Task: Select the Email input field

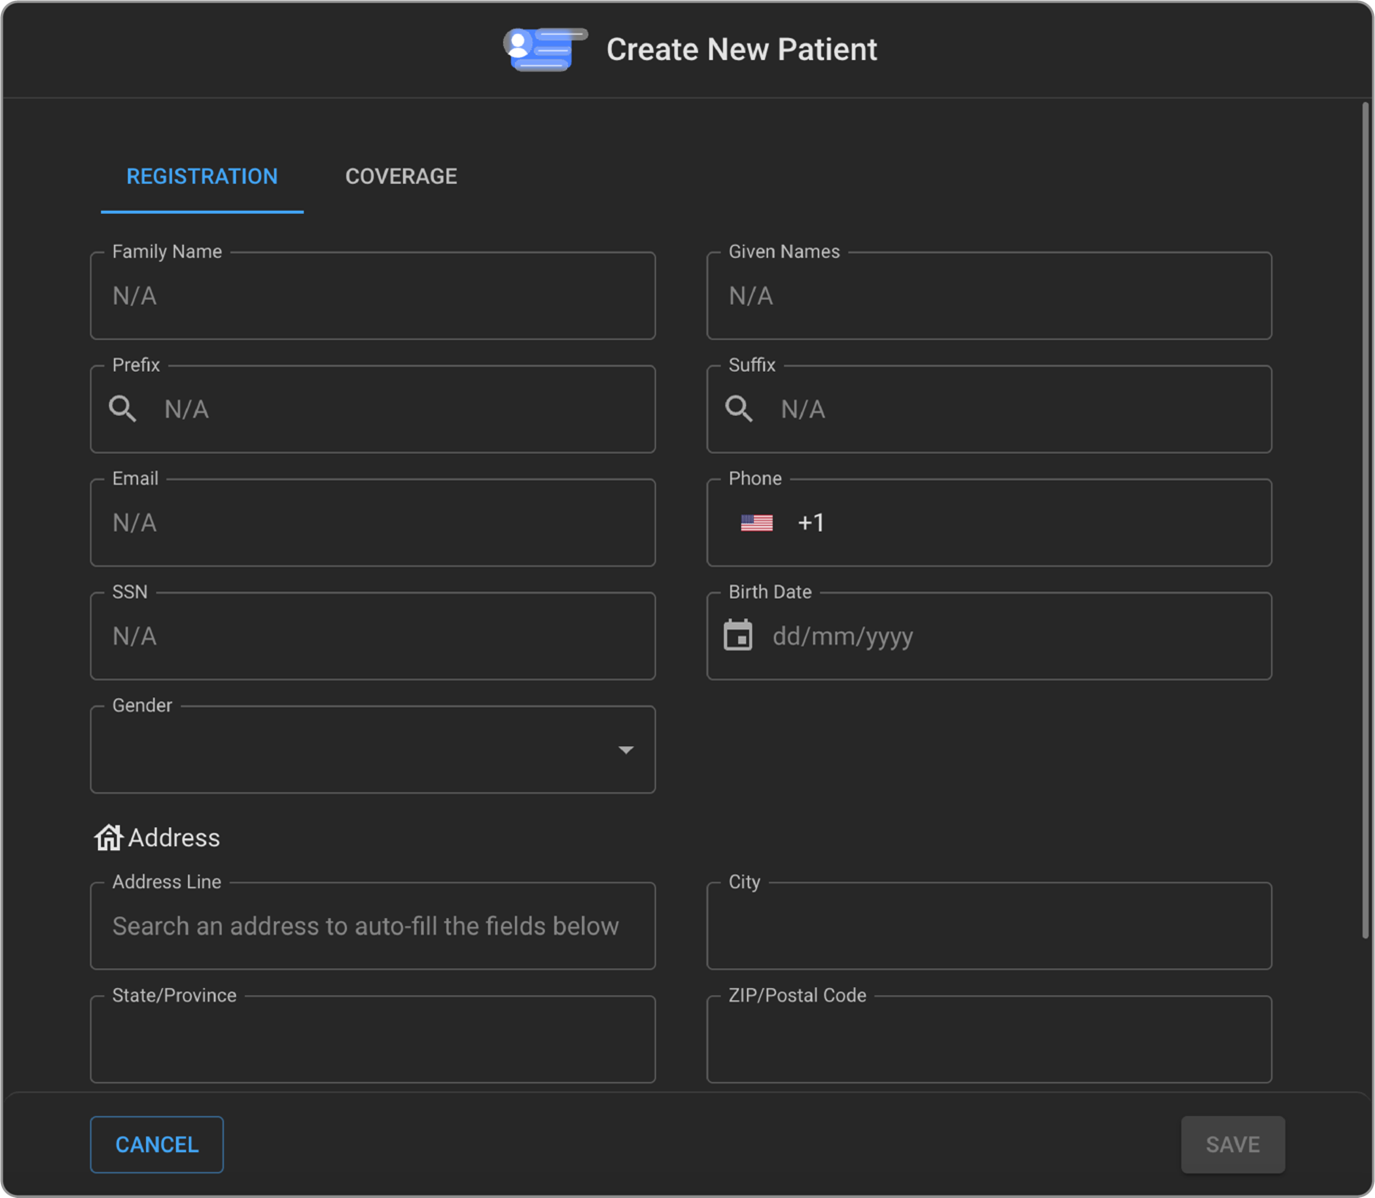Action: [372, 524]
